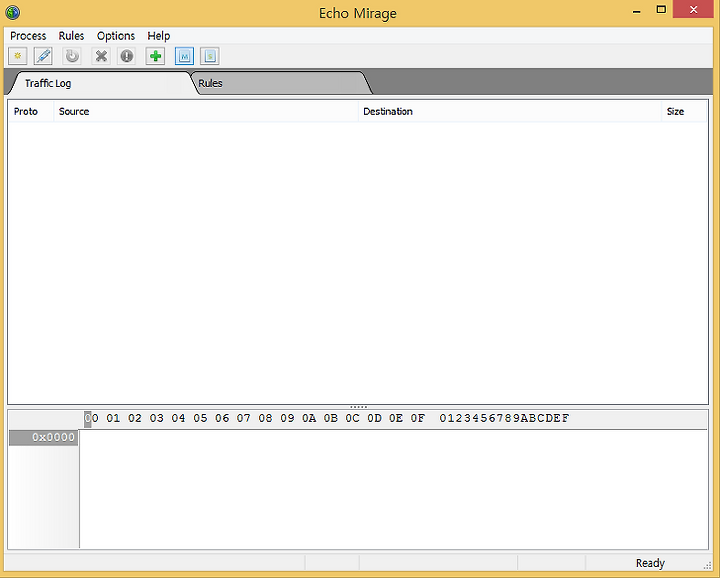The image size is (720, 578).
Task: Click inside the hex editor data area
Action: pos(394,489)
